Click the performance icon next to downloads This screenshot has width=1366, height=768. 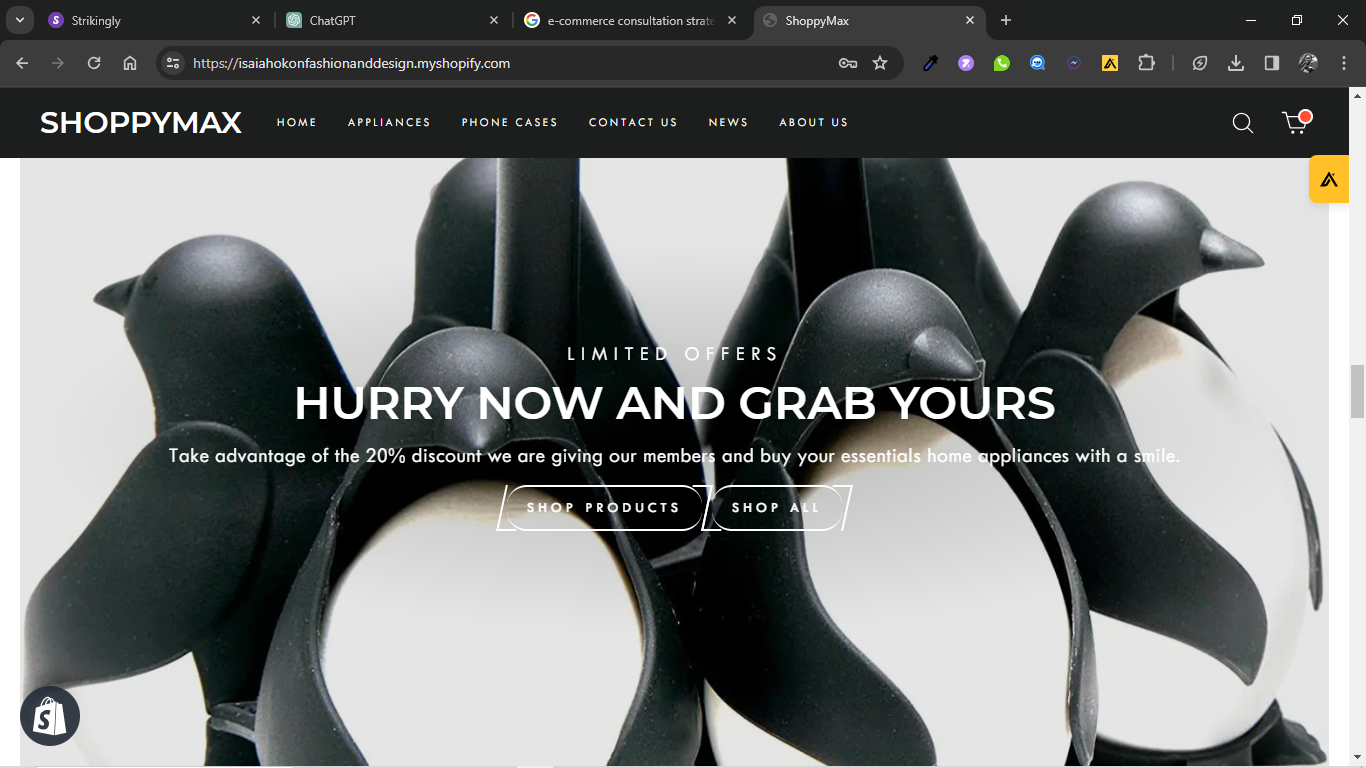(x=1200, y=63)
